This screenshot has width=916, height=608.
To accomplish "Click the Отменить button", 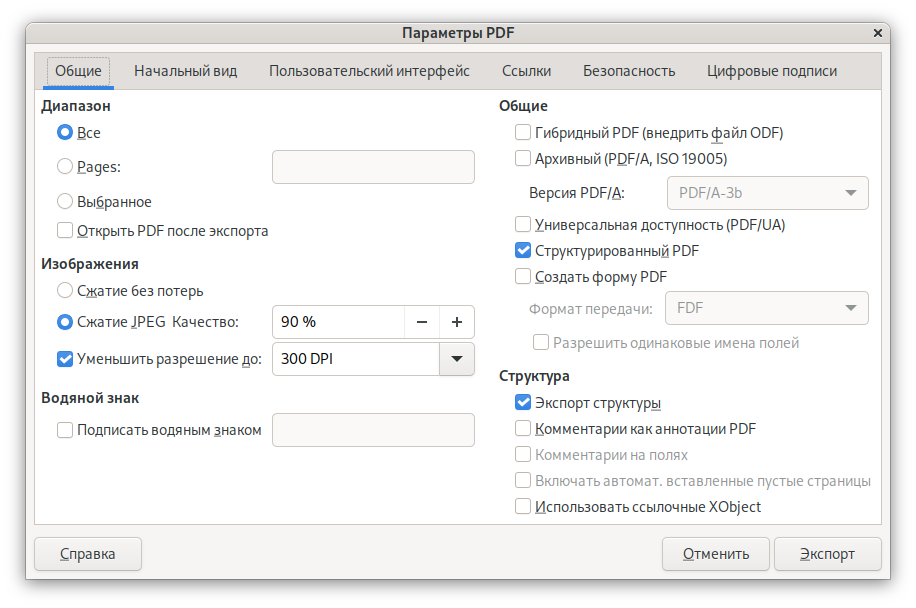I will point(715,554).
